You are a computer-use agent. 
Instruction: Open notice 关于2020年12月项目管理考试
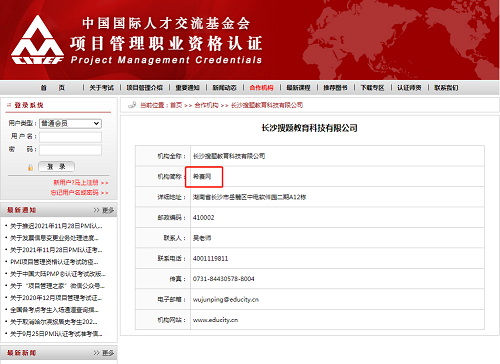click(x=56, y=298)
